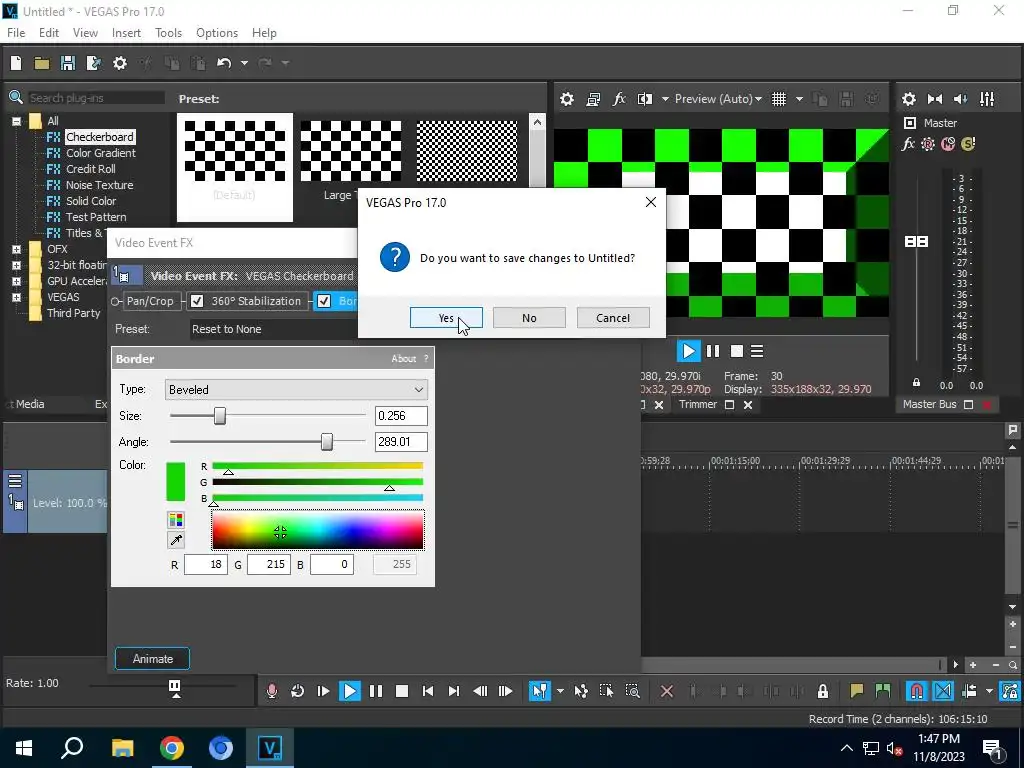The width and height of the screenshot is (1024, 768).
Task: Expand the 32-bit floating point folder
Action: click(16, 266)
